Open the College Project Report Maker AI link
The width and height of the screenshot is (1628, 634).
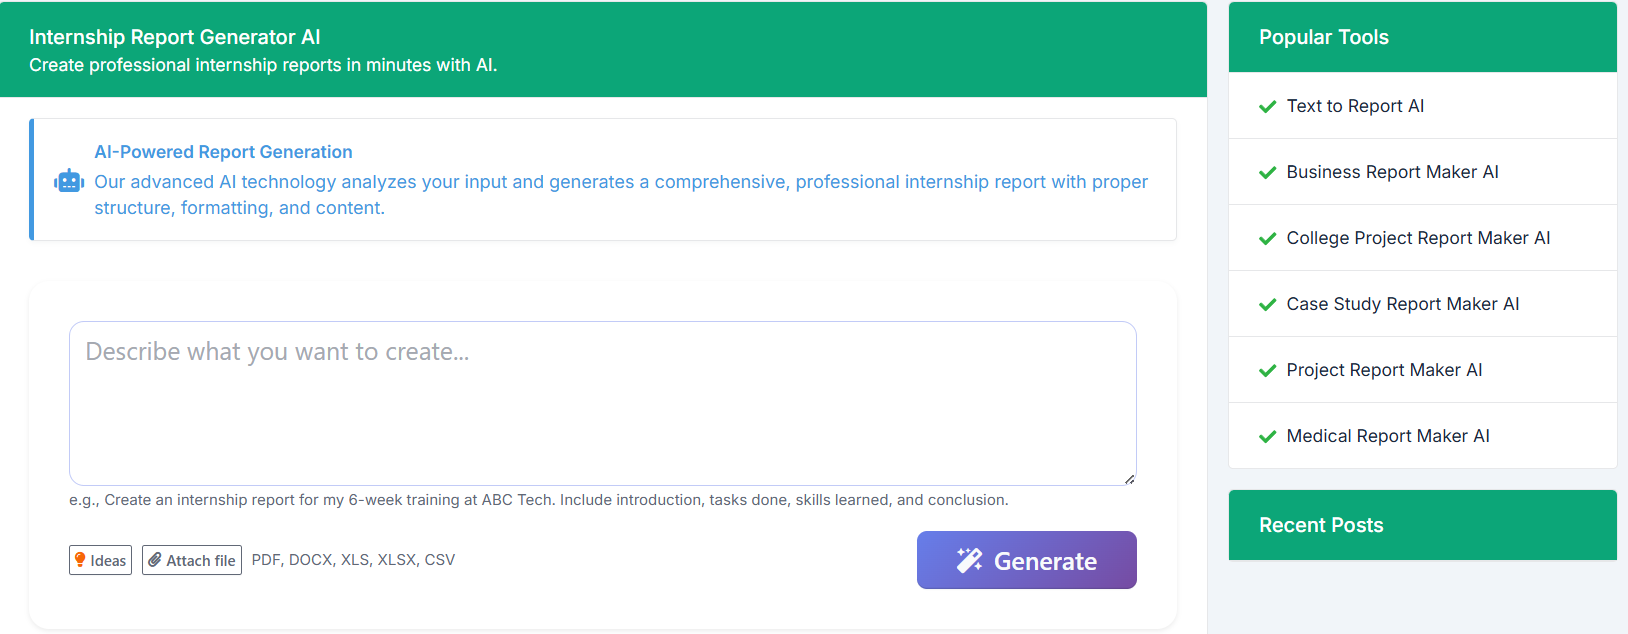click(x=1417, y=238)
